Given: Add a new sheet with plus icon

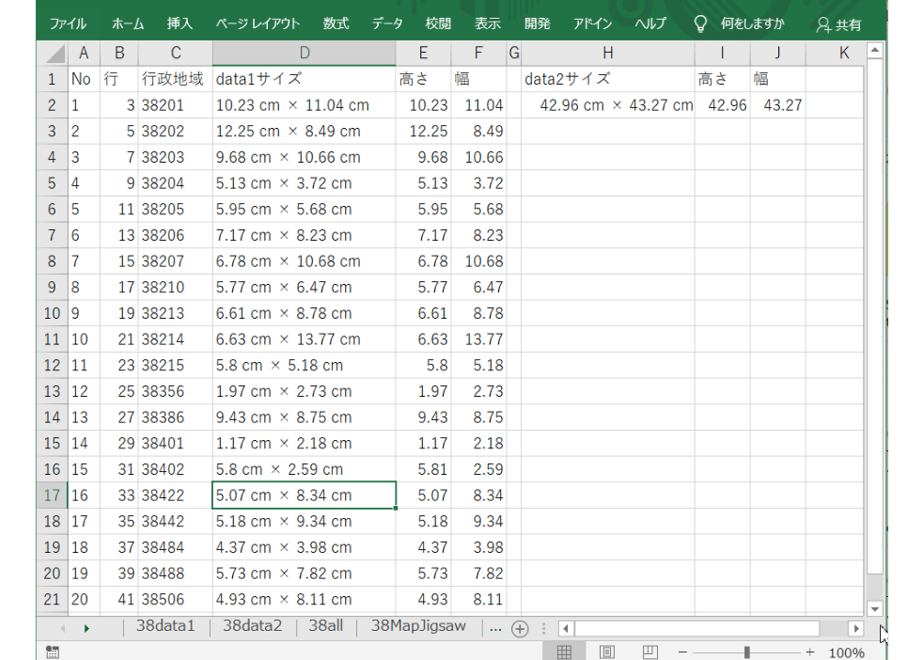Looking at the screenshot, I should coord(520,629).
